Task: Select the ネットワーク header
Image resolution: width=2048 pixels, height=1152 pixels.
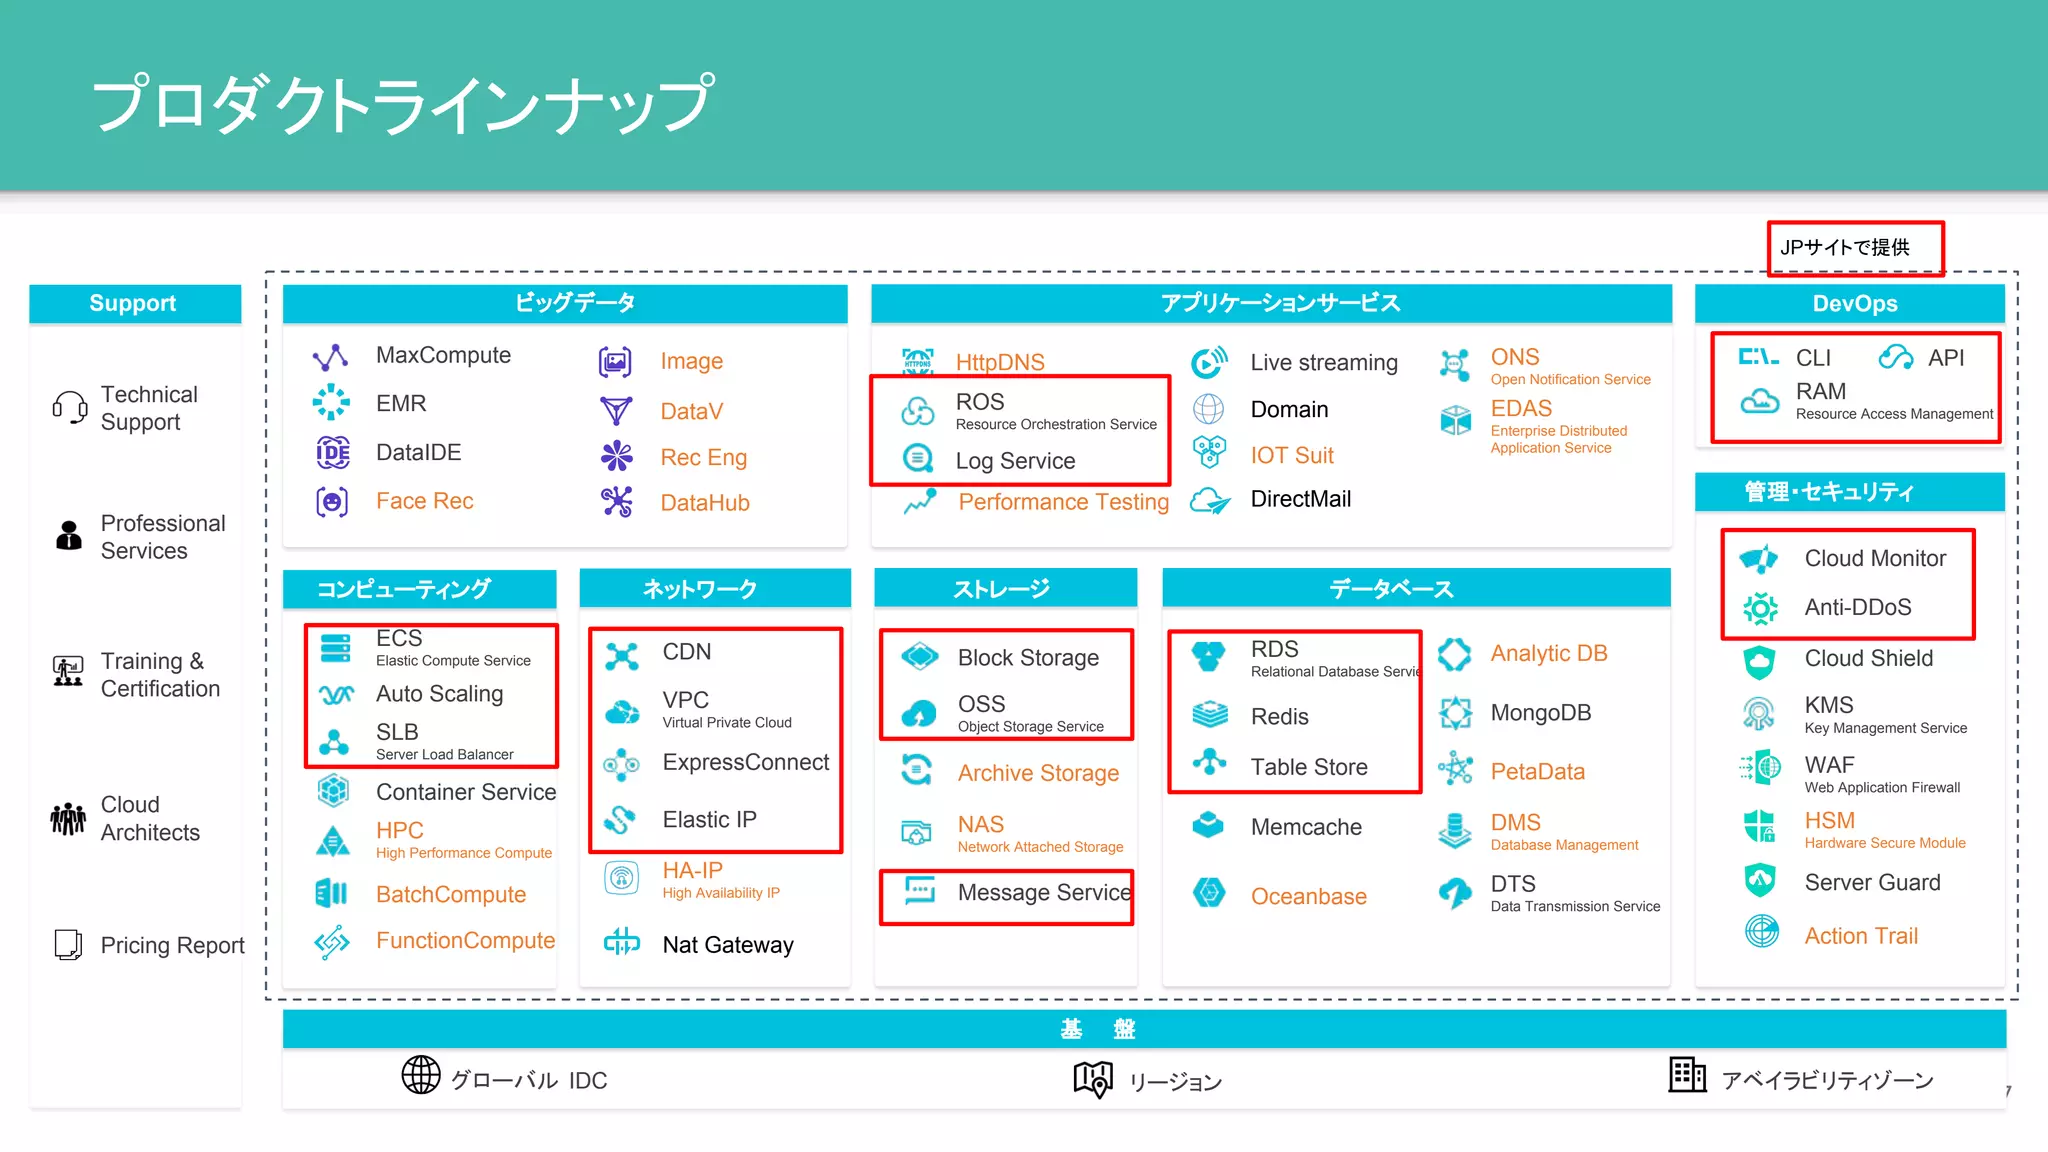Action: click(x=715, y=589)
